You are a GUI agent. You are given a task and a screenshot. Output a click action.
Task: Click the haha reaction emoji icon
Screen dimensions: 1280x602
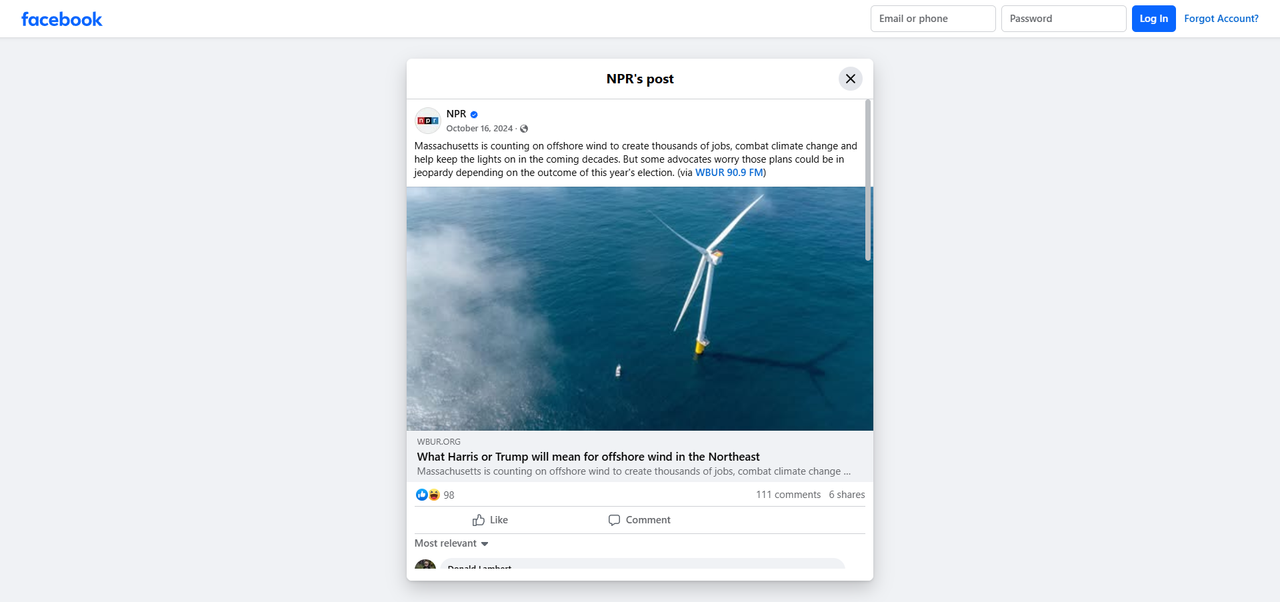pos(434,495)
